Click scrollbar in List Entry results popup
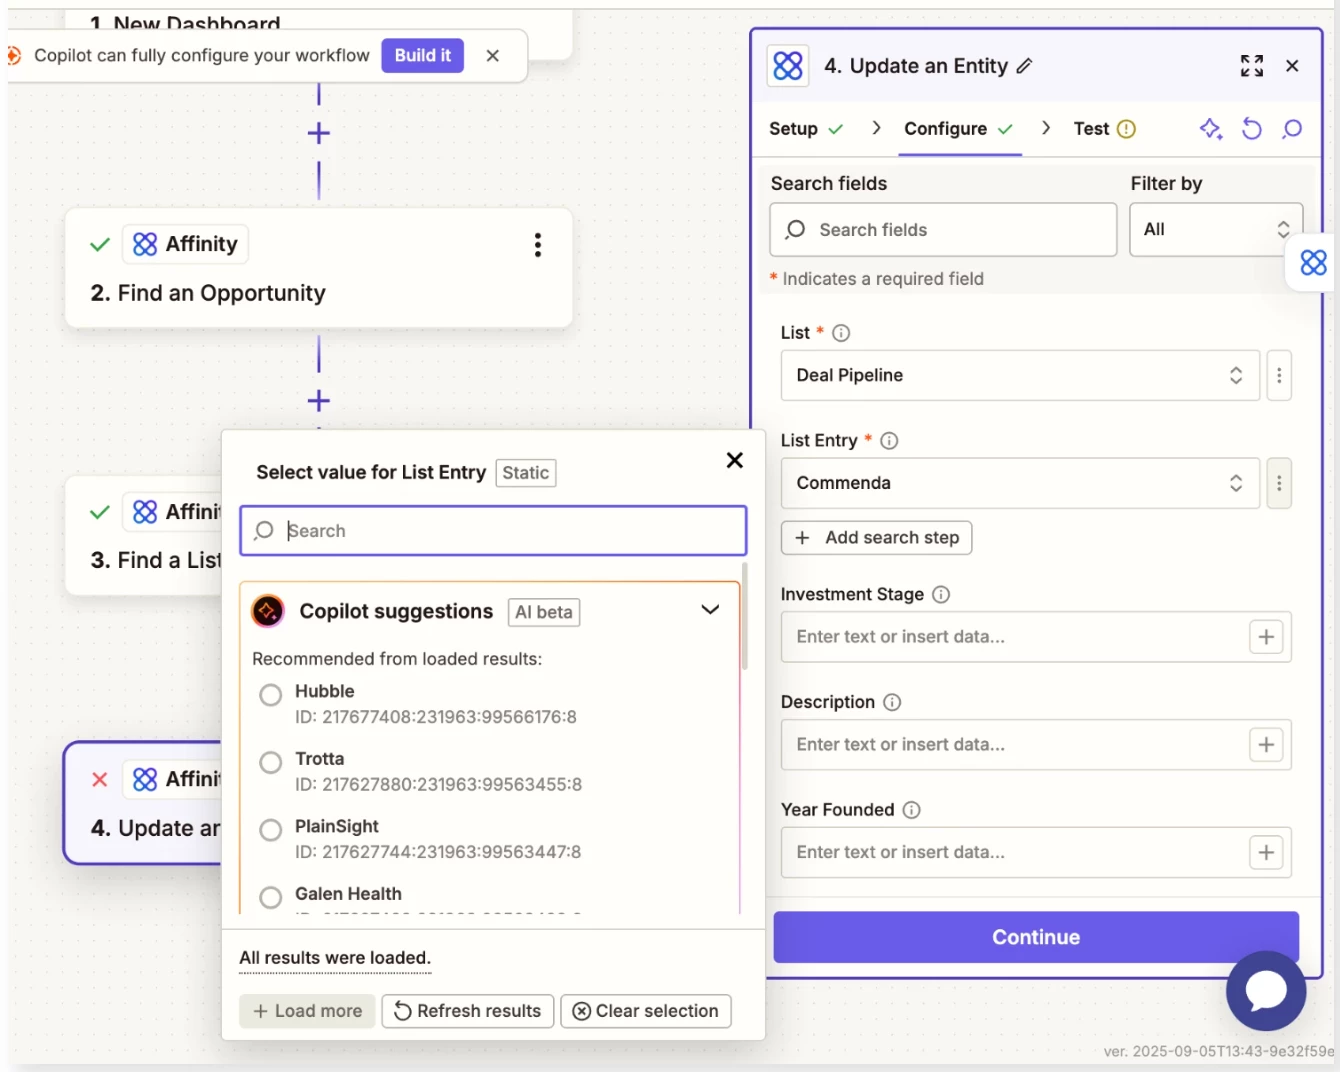Screen dimensions: 1340x1072 (744, 617)
